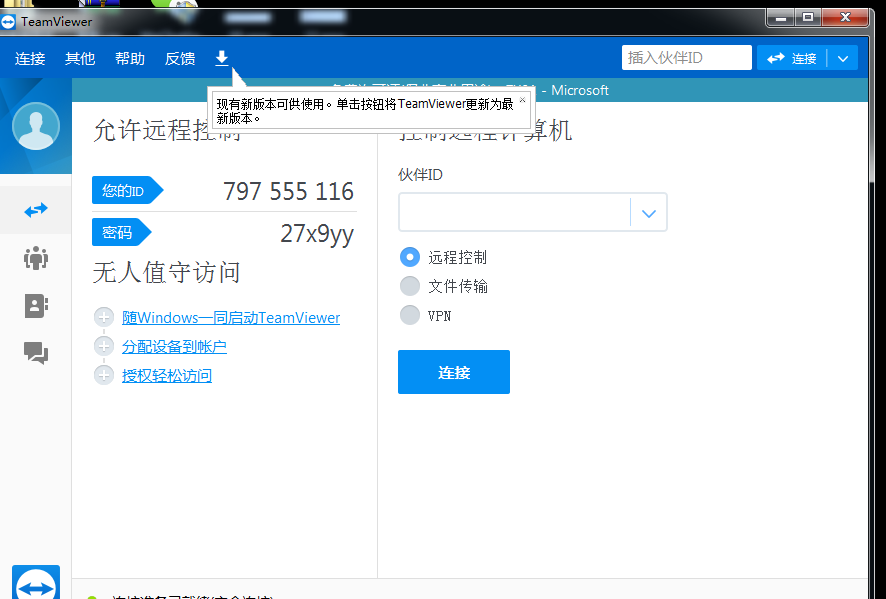
Task: Open the Meeting sidebar icon
Action: pos(36,258)
